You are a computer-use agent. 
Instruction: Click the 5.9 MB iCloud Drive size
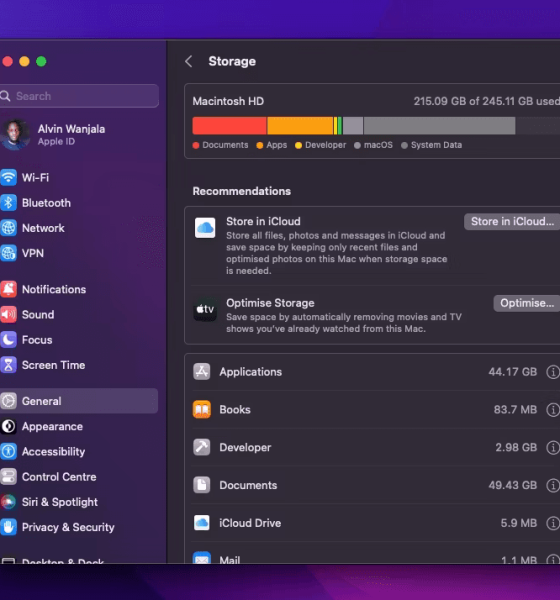click(x=519, y=523)
